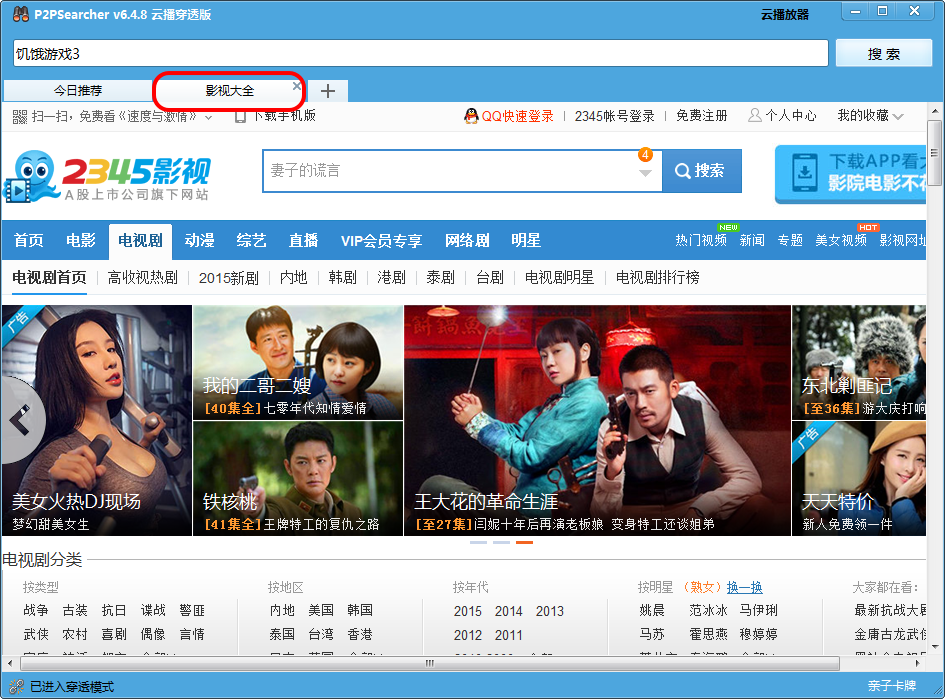
Task: Open the 网络剧 navigation menu
Action: click(x=467, y=240)
